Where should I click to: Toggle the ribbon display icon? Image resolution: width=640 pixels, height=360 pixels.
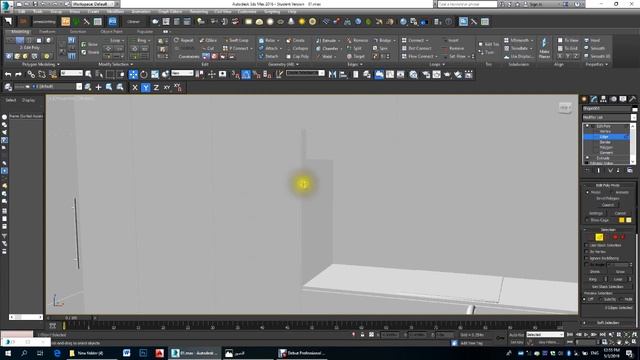pyautogui.click(x=379, y=74)
